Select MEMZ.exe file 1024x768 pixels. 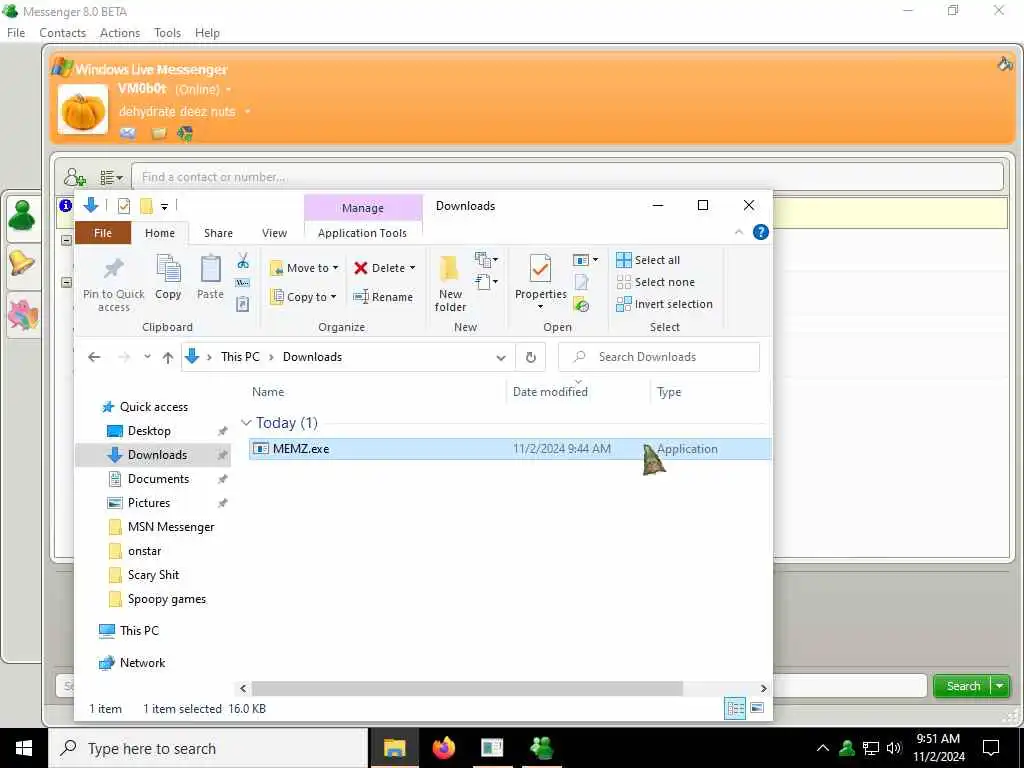pyautogui.click(x=509, y=449)
